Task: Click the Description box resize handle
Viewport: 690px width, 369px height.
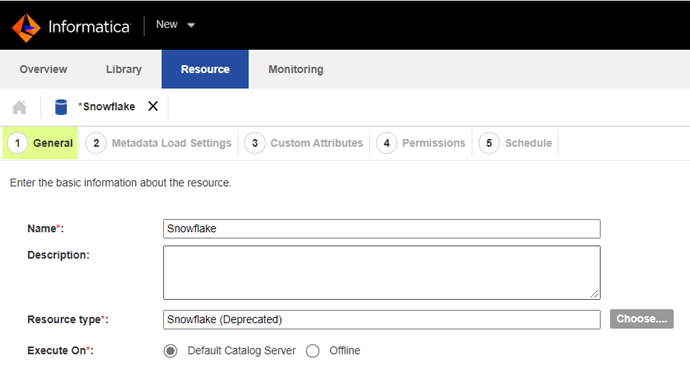Action: (595, 294)
